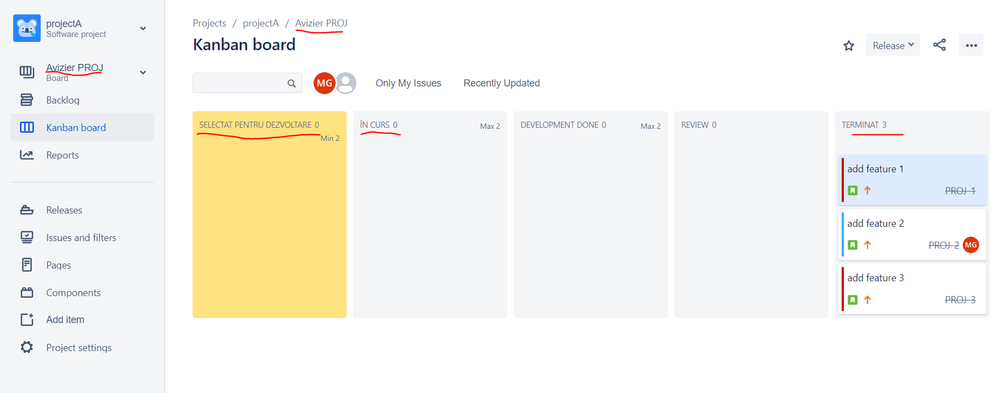Click the Kanban board sidebar icon
The width and height of the screenshot is (999, 393).
click(27, 127)
